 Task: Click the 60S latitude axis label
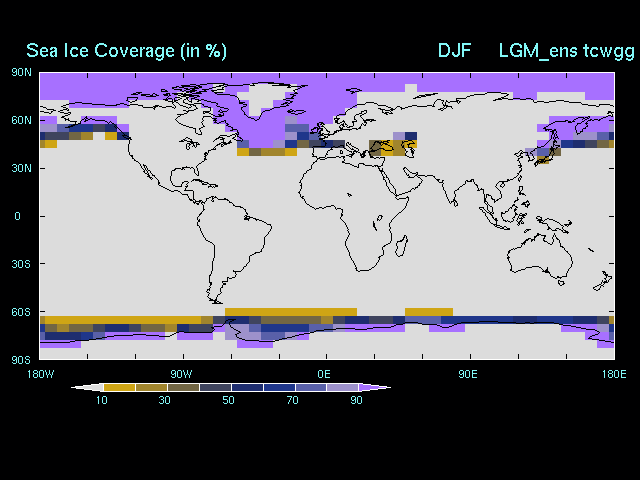pos(20,312)
